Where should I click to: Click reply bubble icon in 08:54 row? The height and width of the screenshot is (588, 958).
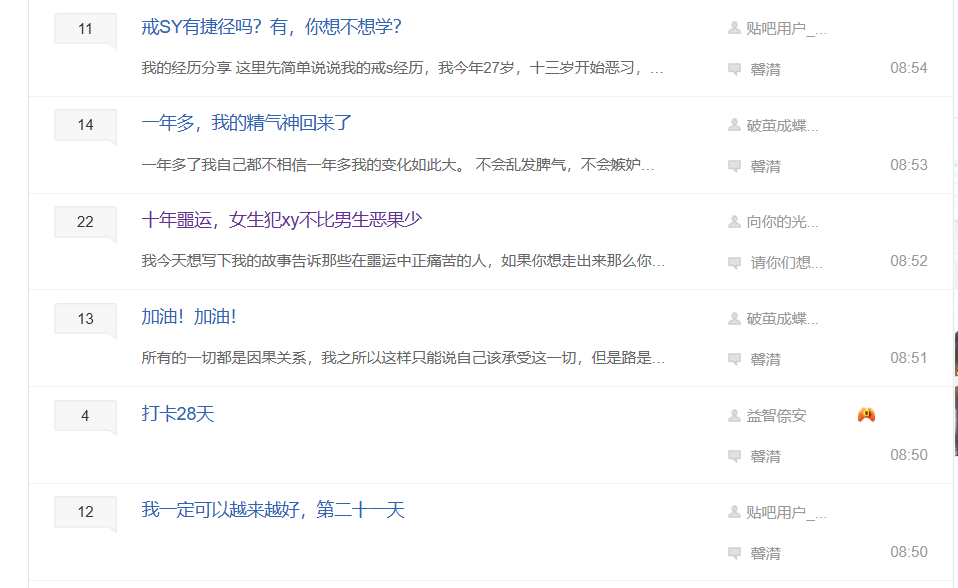735,69
